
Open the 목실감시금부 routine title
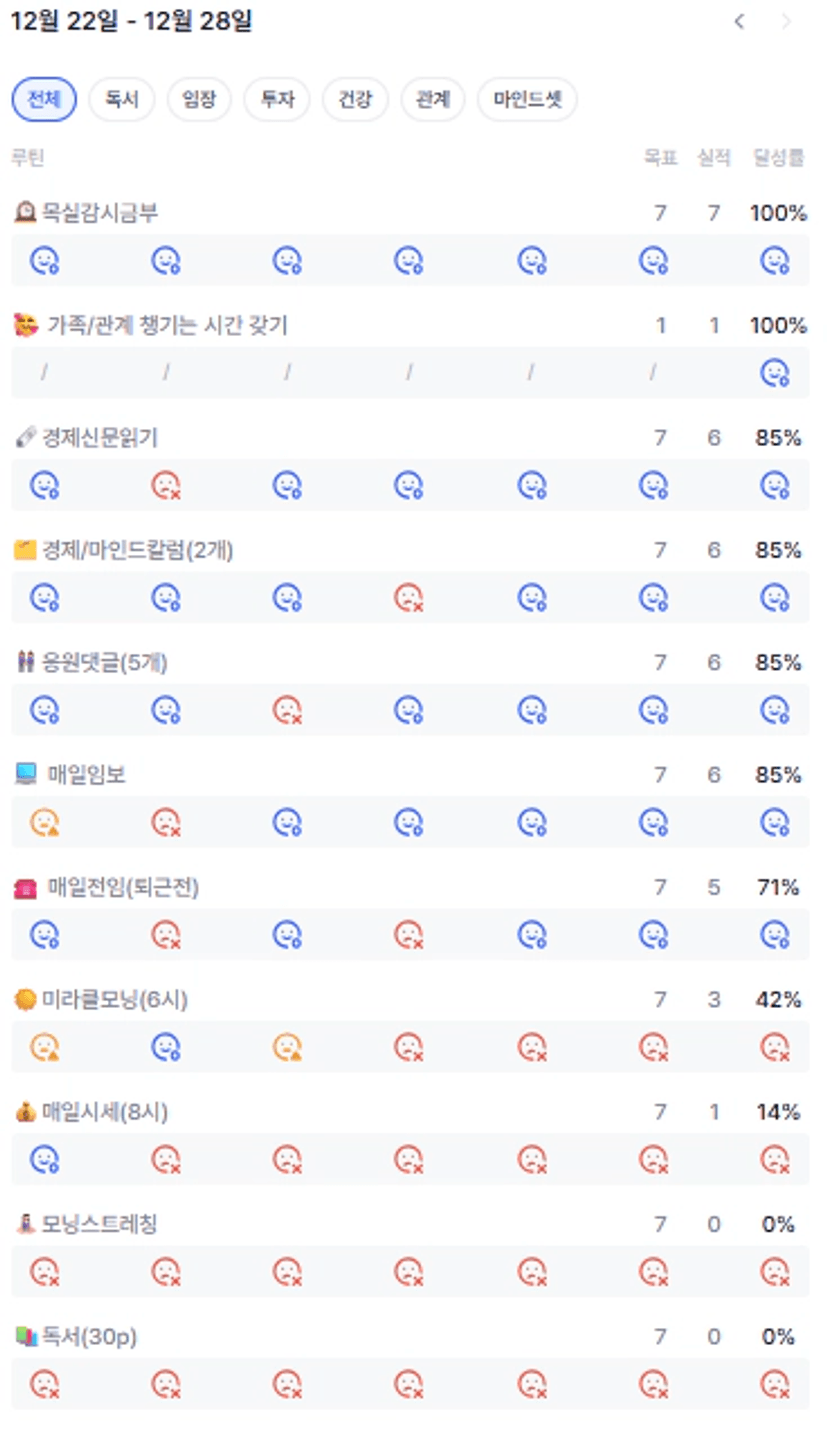(99, 212)
